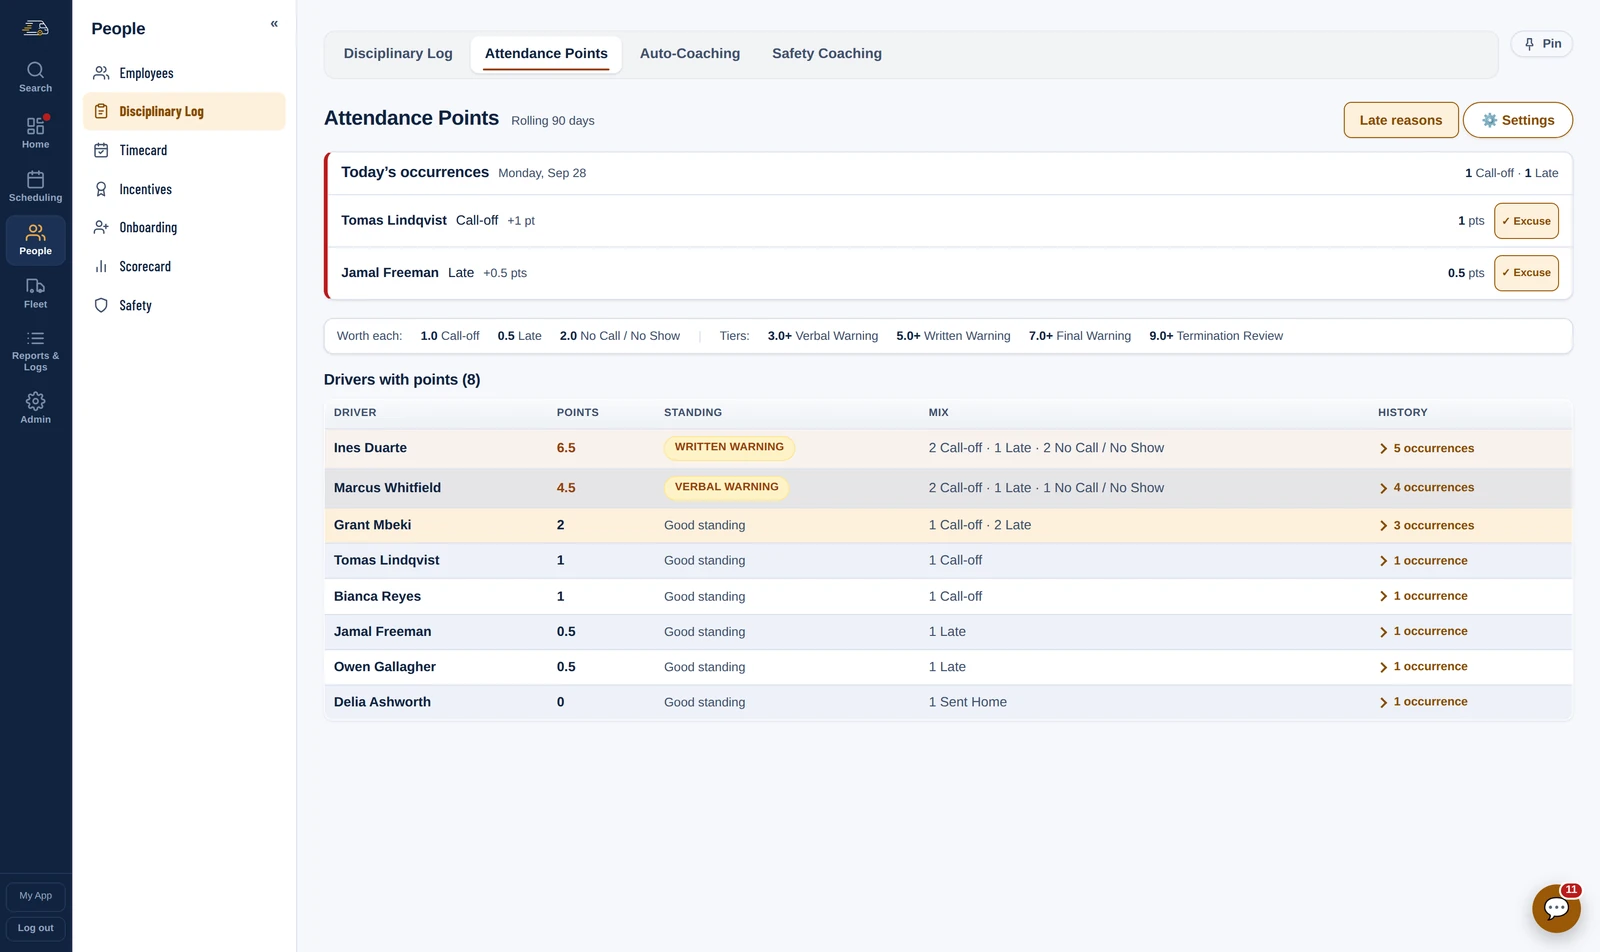Click My App at the bottom left
This screenshot has width=1600, height=952.
point(35,896)
